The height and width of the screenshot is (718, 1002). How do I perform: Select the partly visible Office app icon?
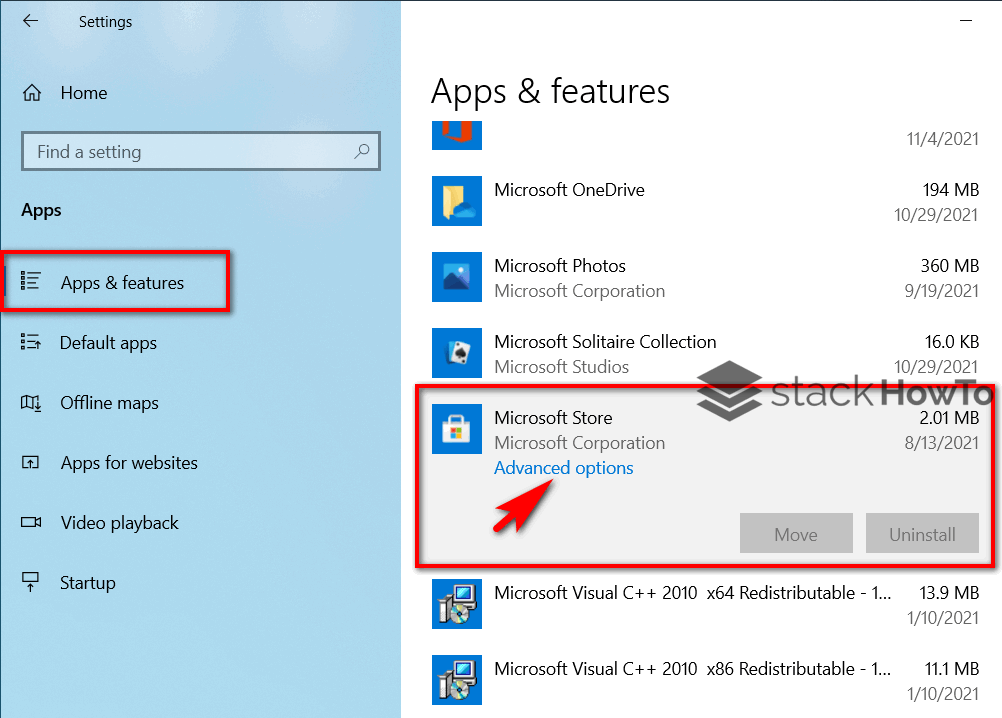click(457, 135)
